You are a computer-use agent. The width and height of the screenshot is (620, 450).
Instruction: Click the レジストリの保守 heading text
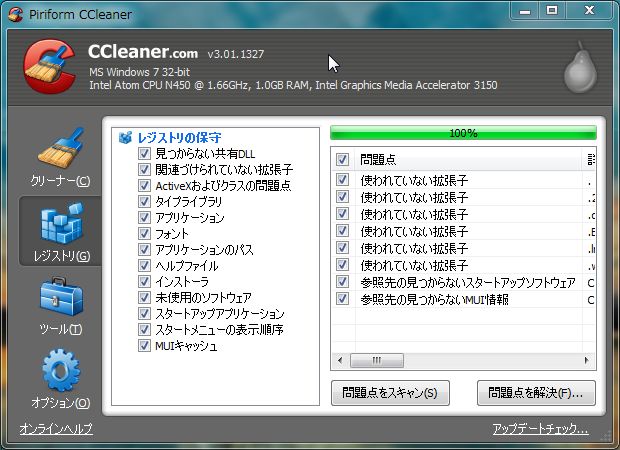point(179,138)
